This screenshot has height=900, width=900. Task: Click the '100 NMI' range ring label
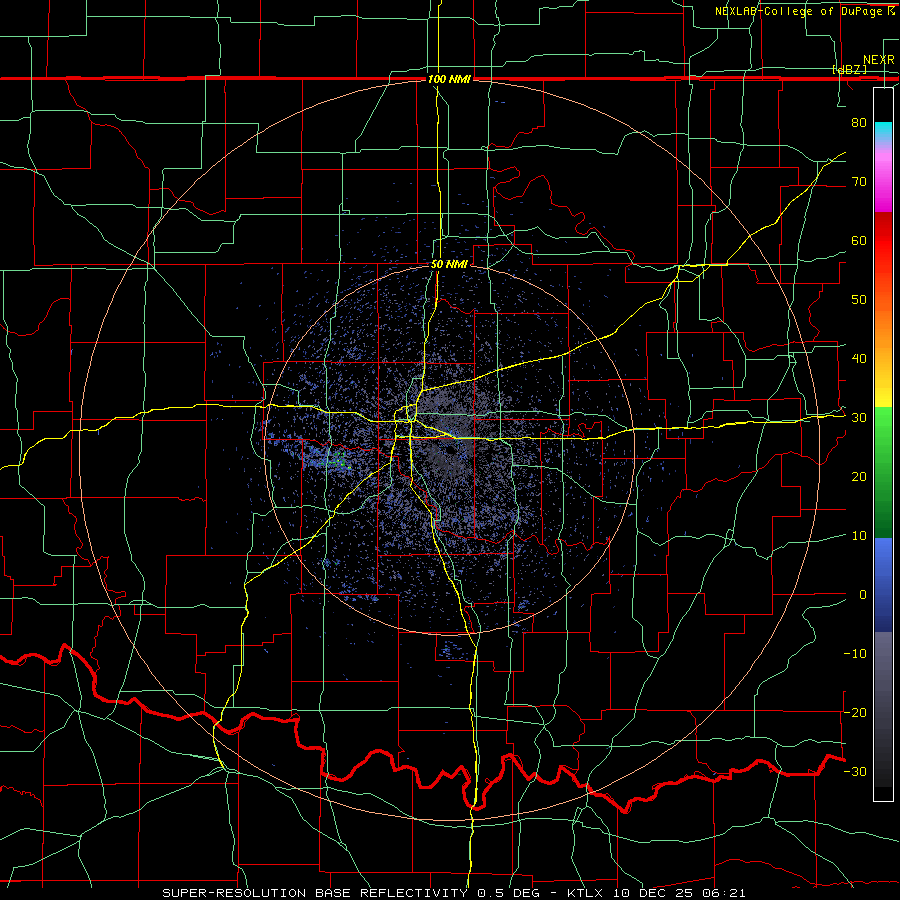(x=449, y=79)
